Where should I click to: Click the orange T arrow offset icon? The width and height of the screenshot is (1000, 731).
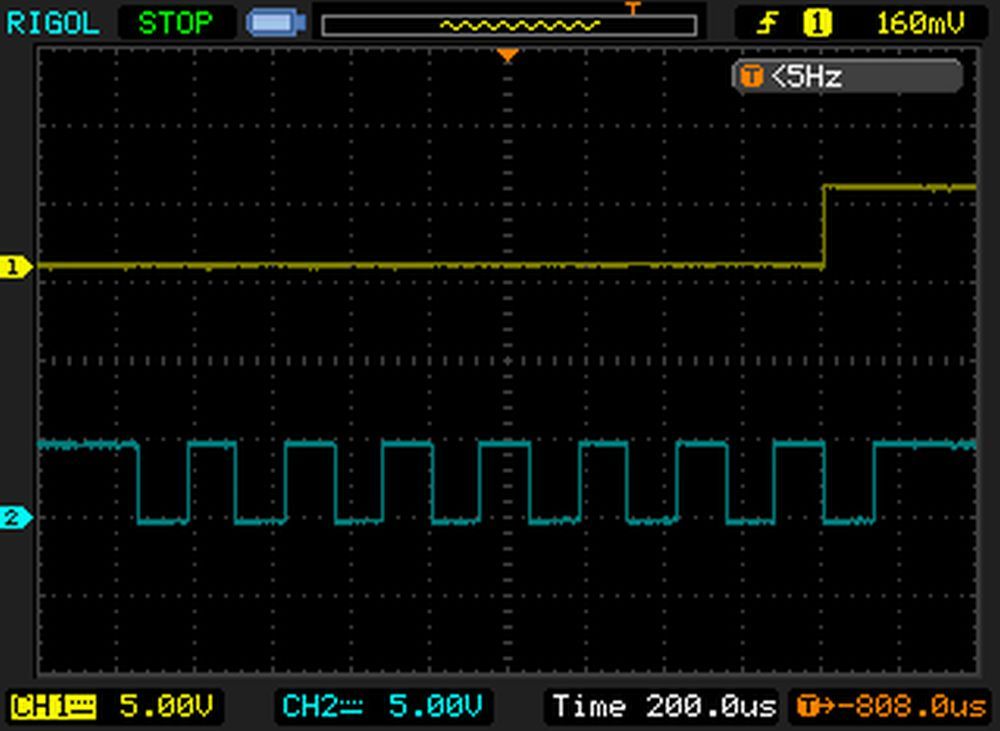pyautogui.click(x=814, y=707)
